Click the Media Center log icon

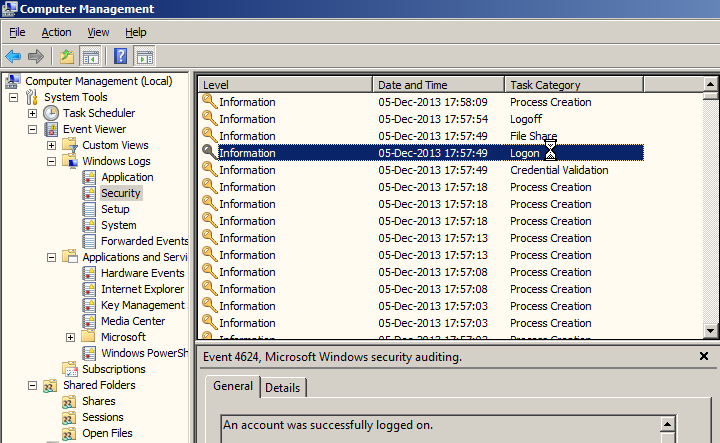point(89,321)
